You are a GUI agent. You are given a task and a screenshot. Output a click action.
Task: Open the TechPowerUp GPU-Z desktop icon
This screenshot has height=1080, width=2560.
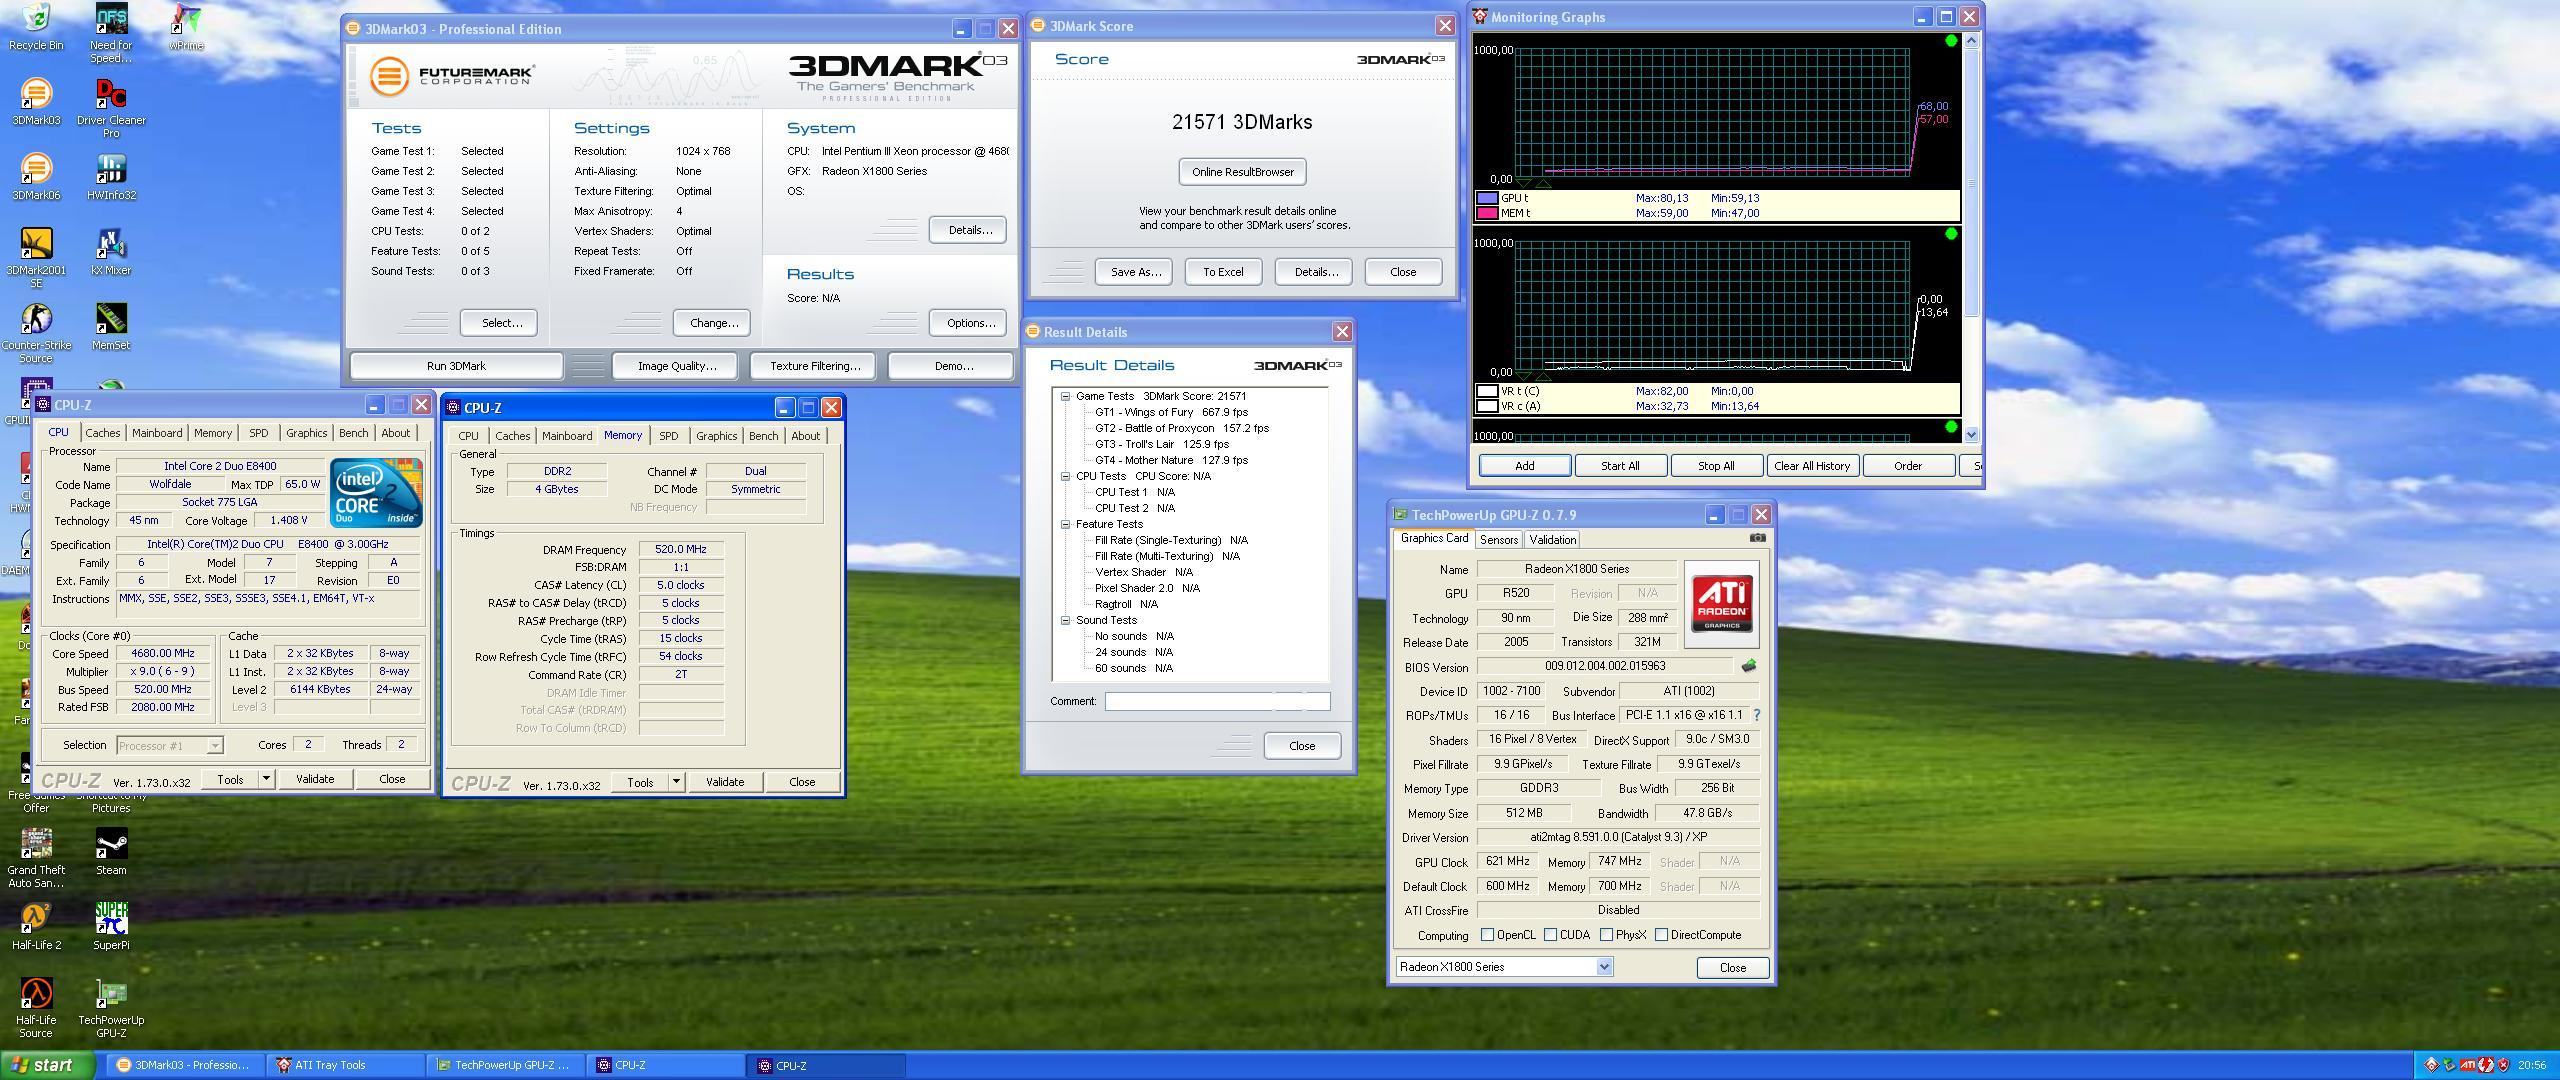(111, 1008)
